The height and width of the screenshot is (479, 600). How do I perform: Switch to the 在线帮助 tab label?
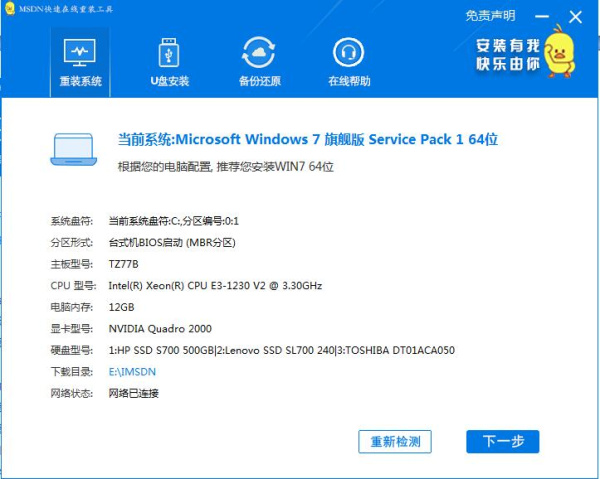pos(349,81)
